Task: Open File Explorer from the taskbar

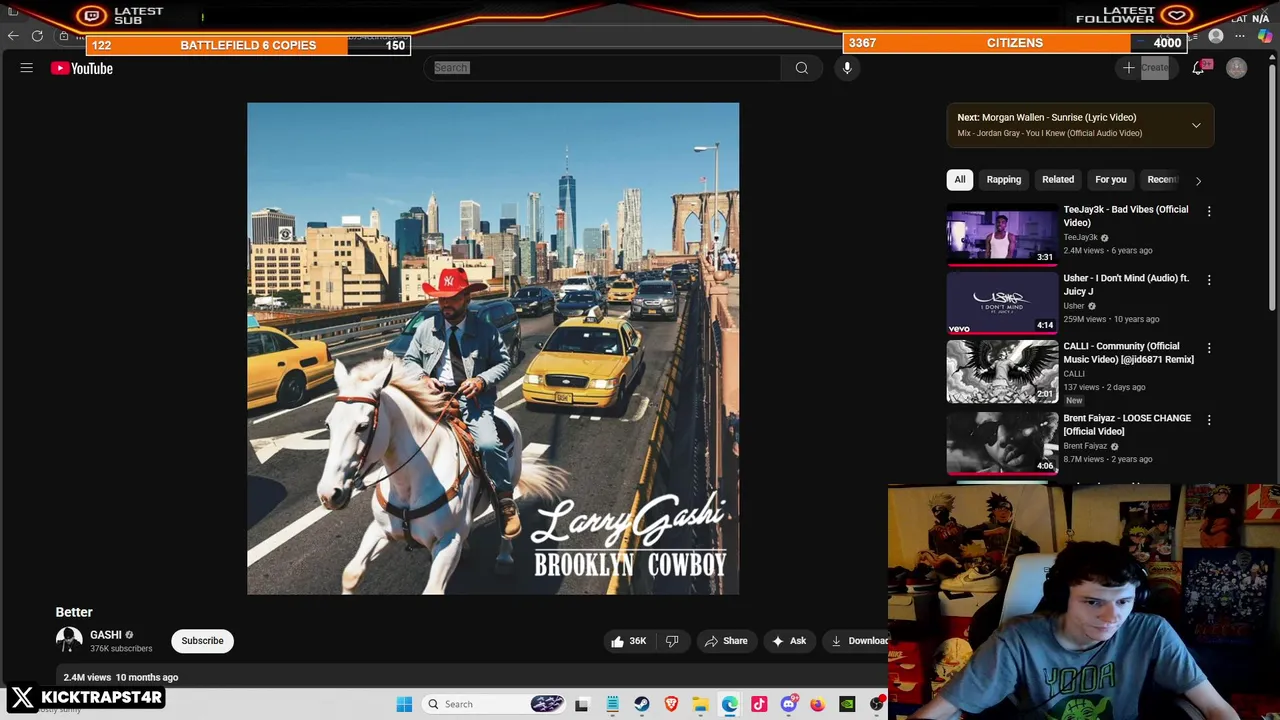Action: (701, 704)
